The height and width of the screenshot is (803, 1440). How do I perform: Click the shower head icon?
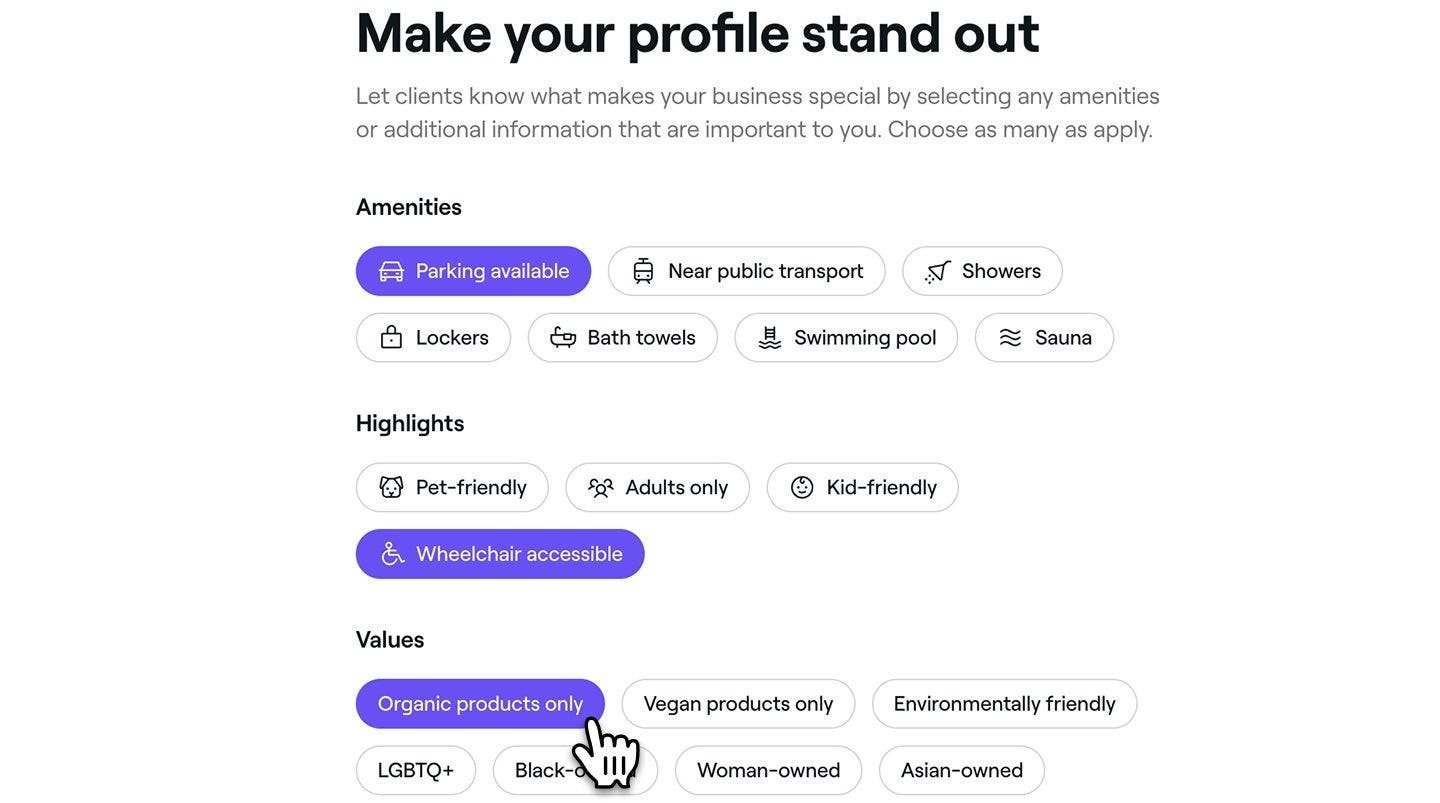(937, 271)
